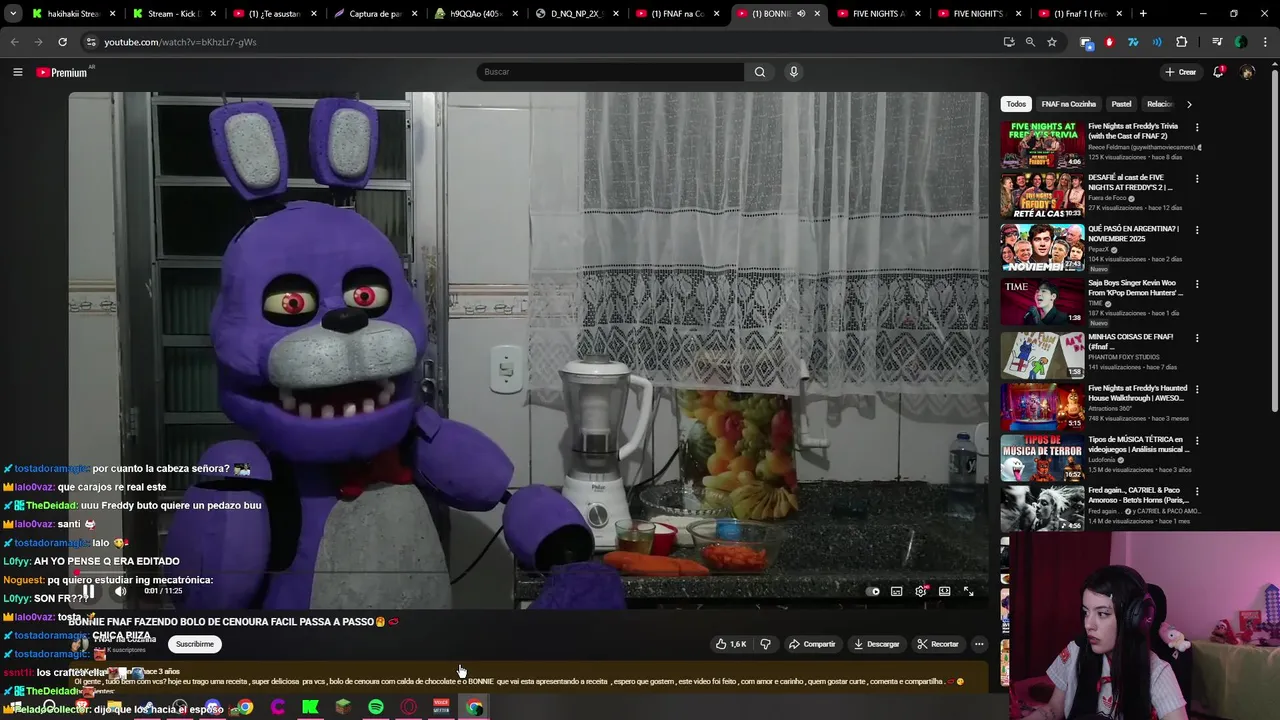Open options for Tipos de MÚSICA TÉTRICA video
1280x720 pixels.
point(1197,440)
